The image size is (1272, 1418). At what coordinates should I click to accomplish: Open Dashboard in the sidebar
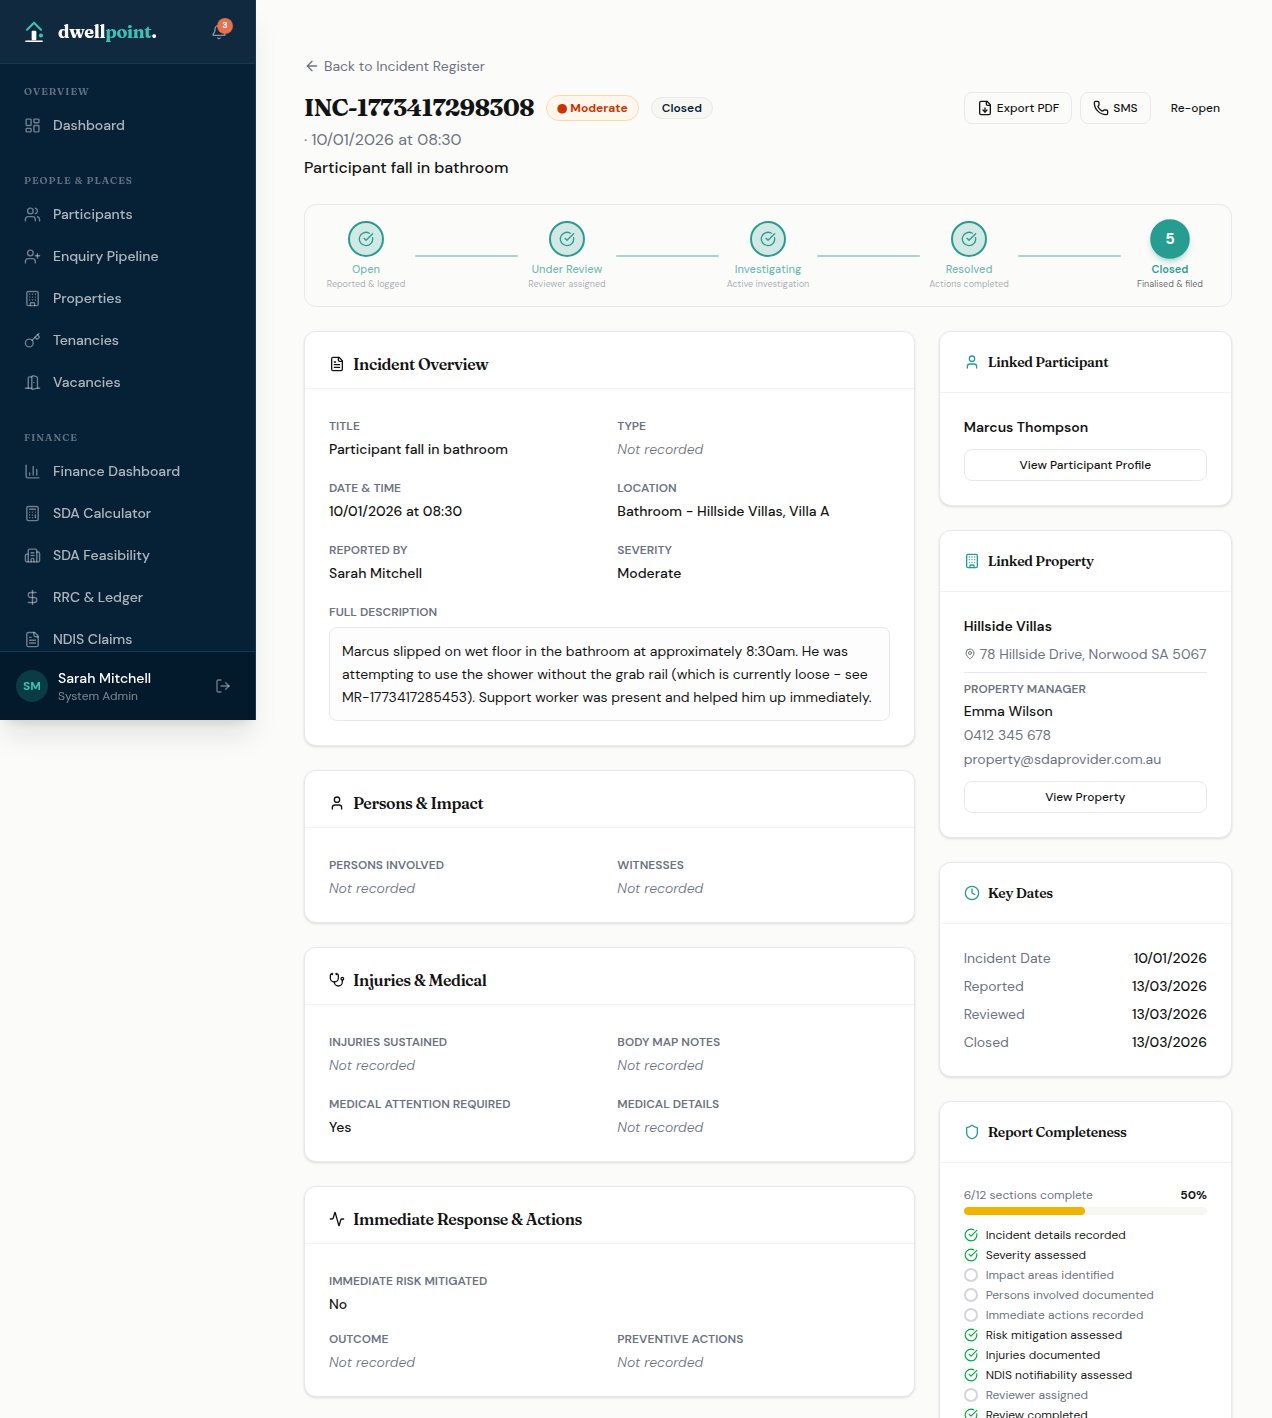(128, 125)
